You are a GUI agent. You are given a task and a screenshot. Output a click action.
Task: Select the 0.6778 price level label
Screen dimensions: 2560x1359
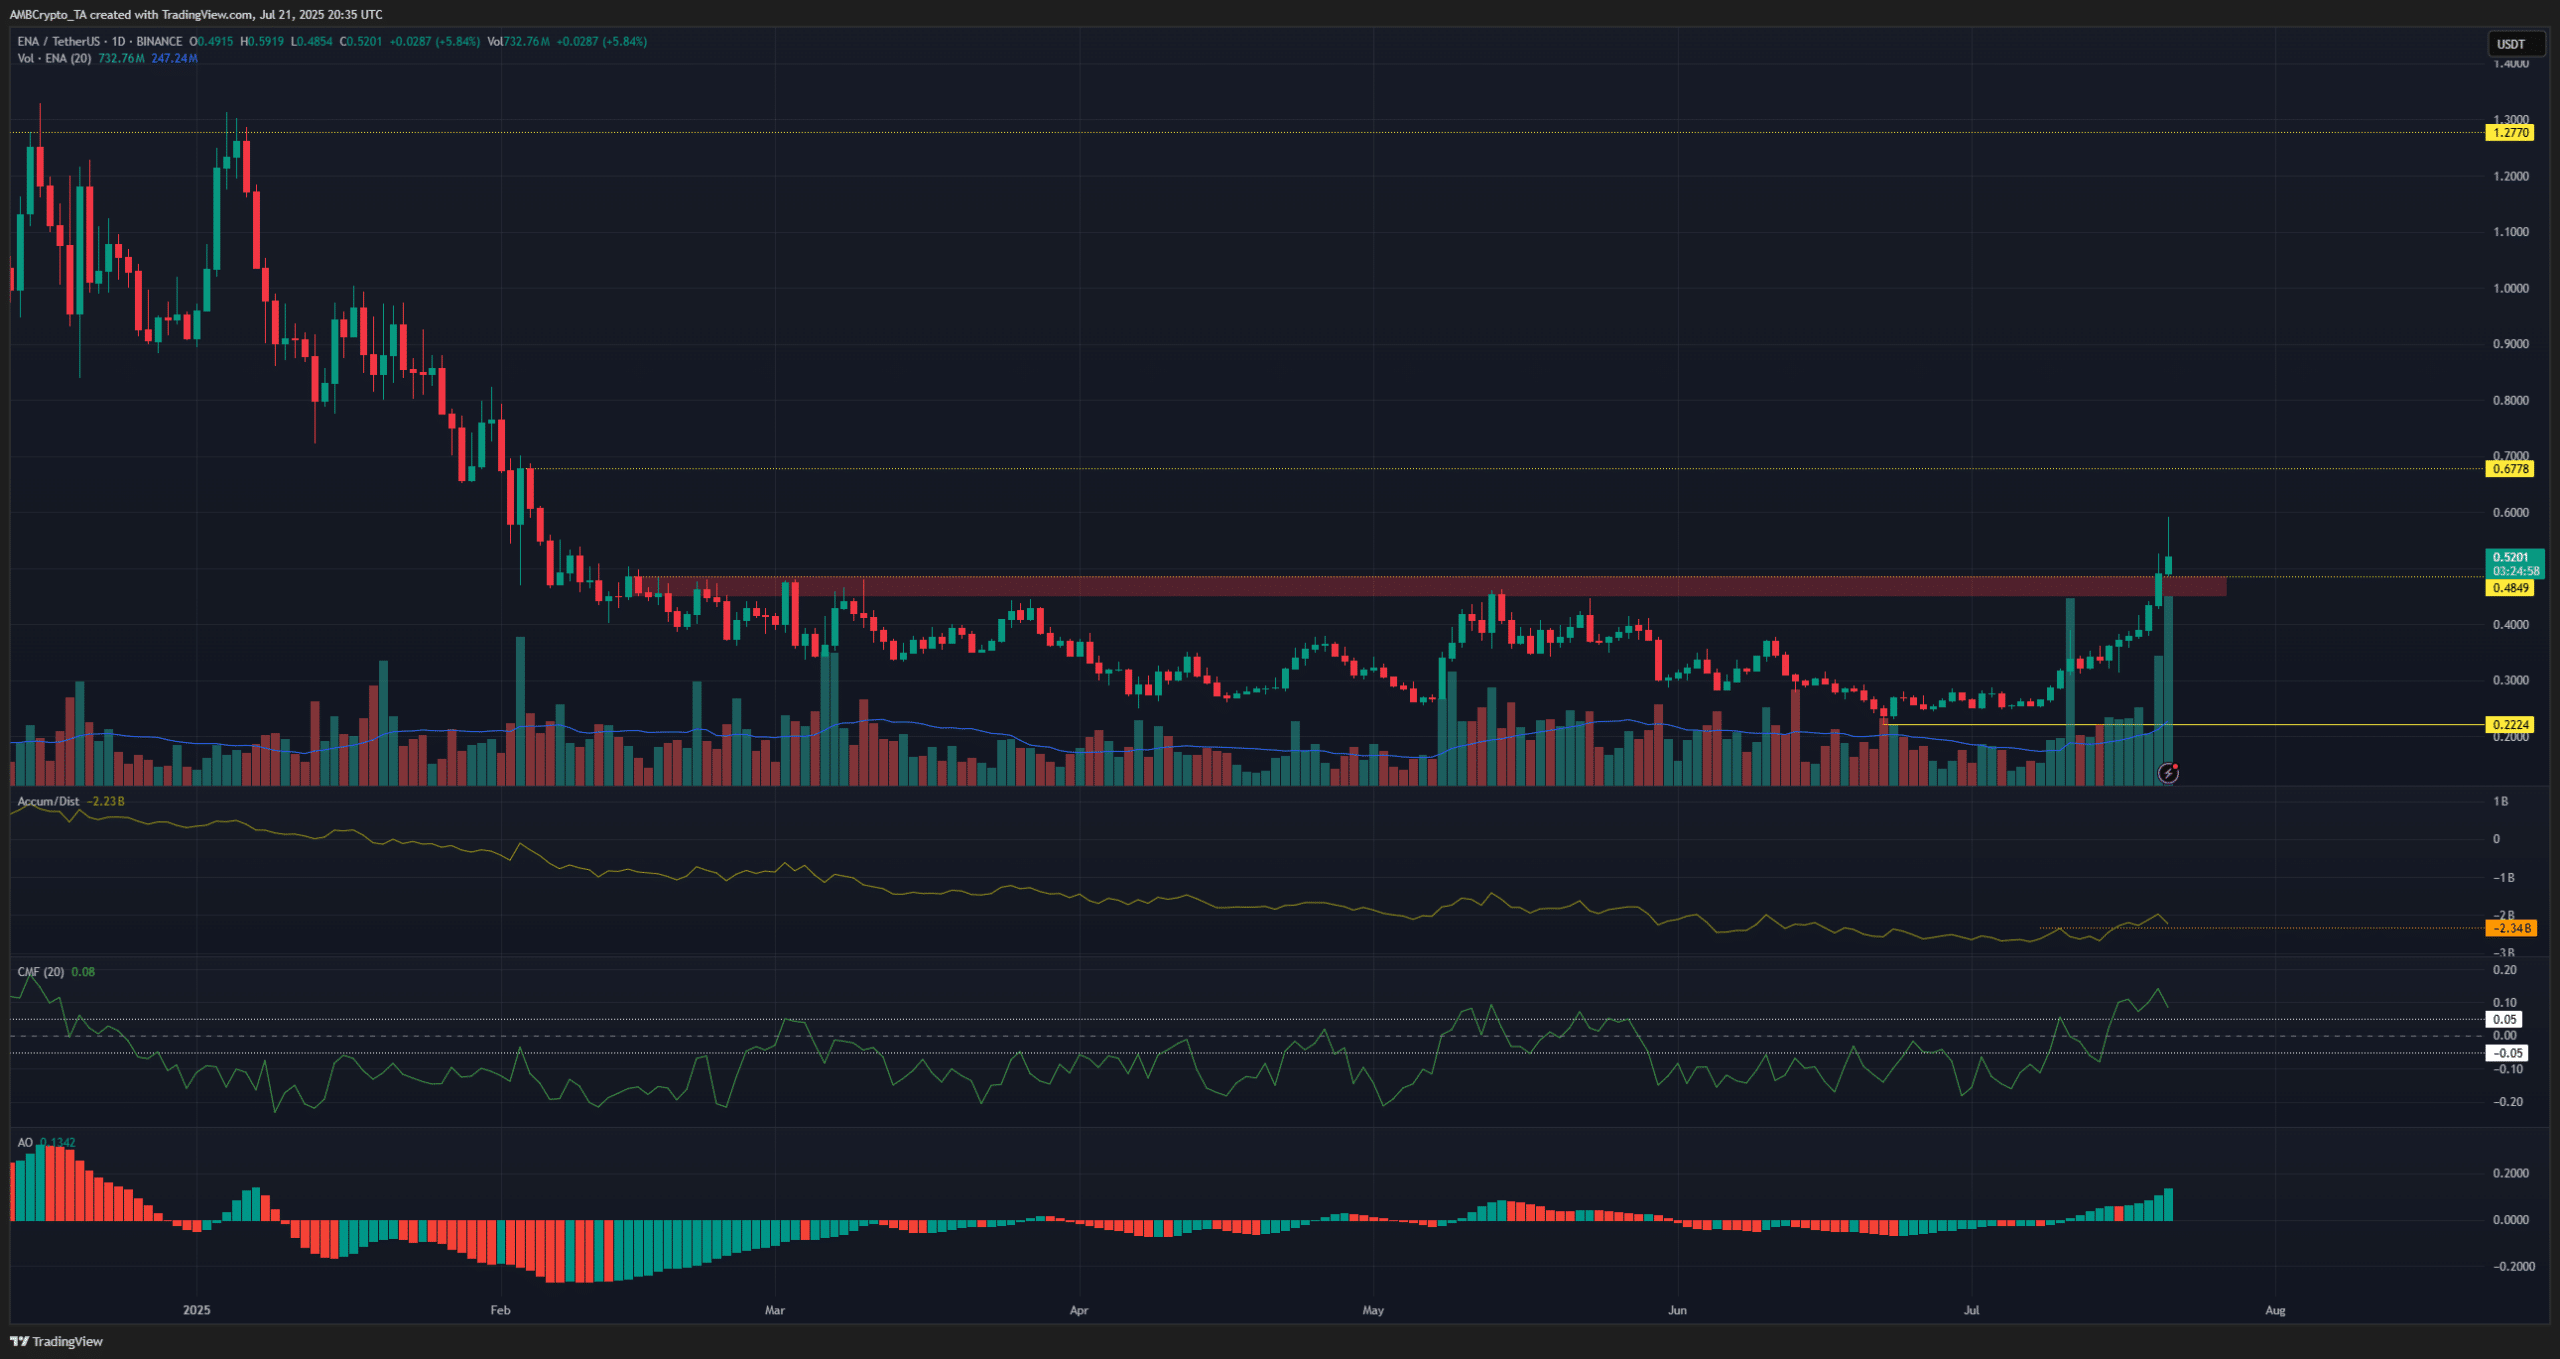[x=2510, y=469]
